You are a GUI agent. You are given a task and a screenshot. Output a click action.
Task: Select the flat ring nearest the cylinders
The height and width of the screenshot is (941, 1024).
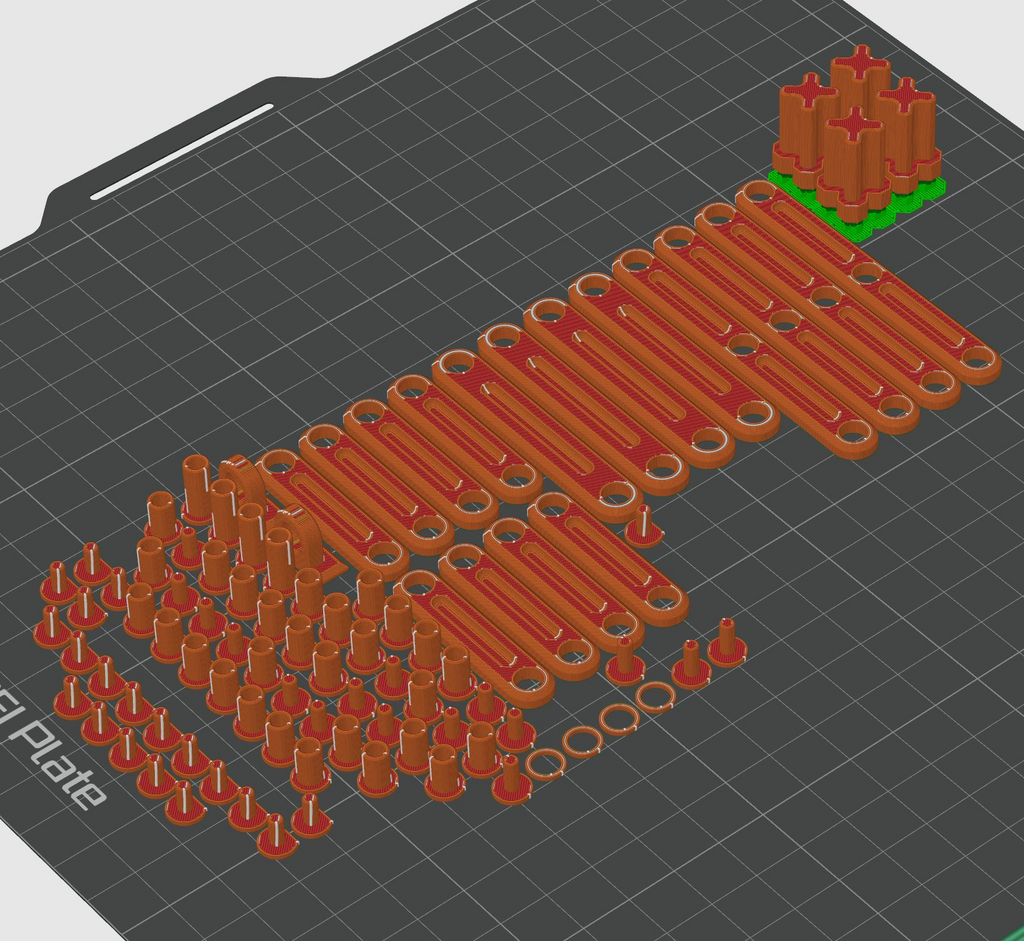pos(543,764)
